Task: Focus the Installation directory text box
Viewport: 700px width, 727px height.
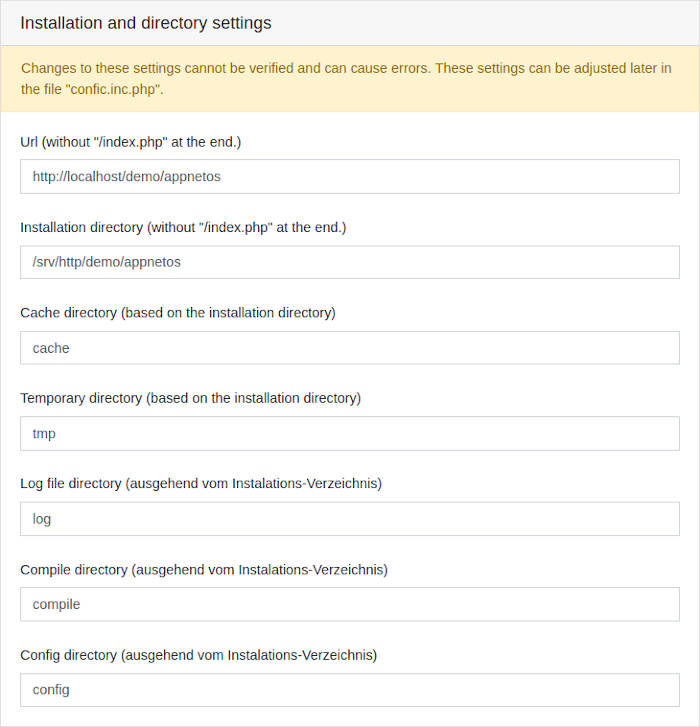Action: (x=349, y=262)
